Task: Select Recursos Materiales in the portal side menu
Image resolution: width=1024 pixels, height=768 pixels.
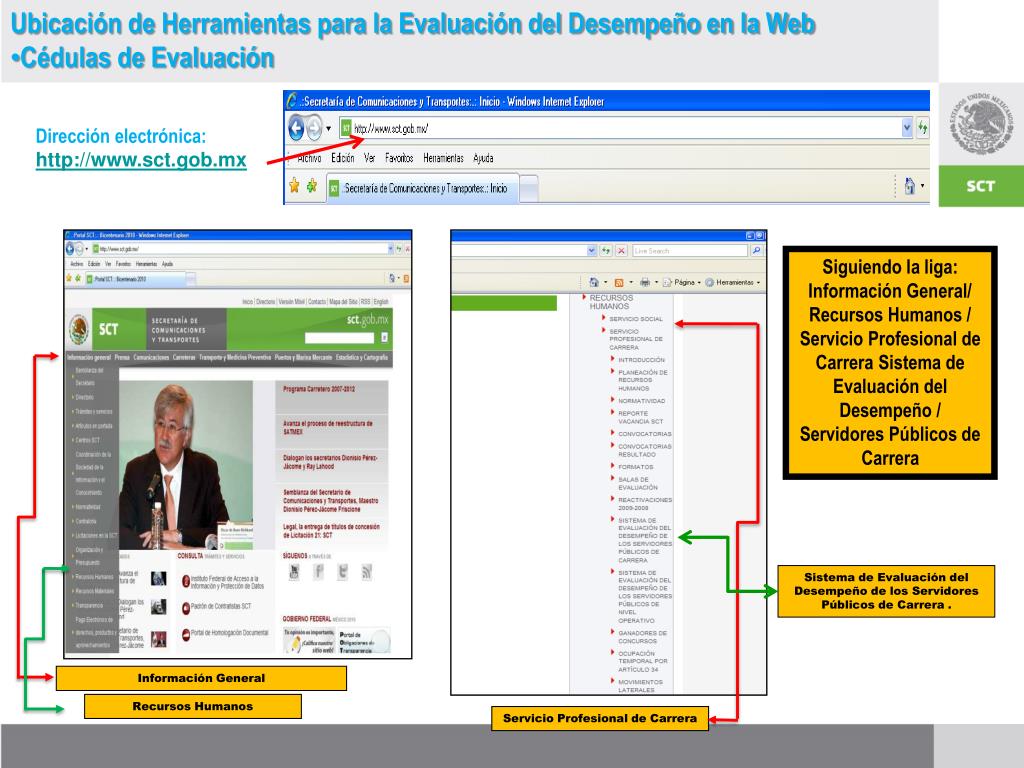Action: pyautogui.click(x=93, y=591)
